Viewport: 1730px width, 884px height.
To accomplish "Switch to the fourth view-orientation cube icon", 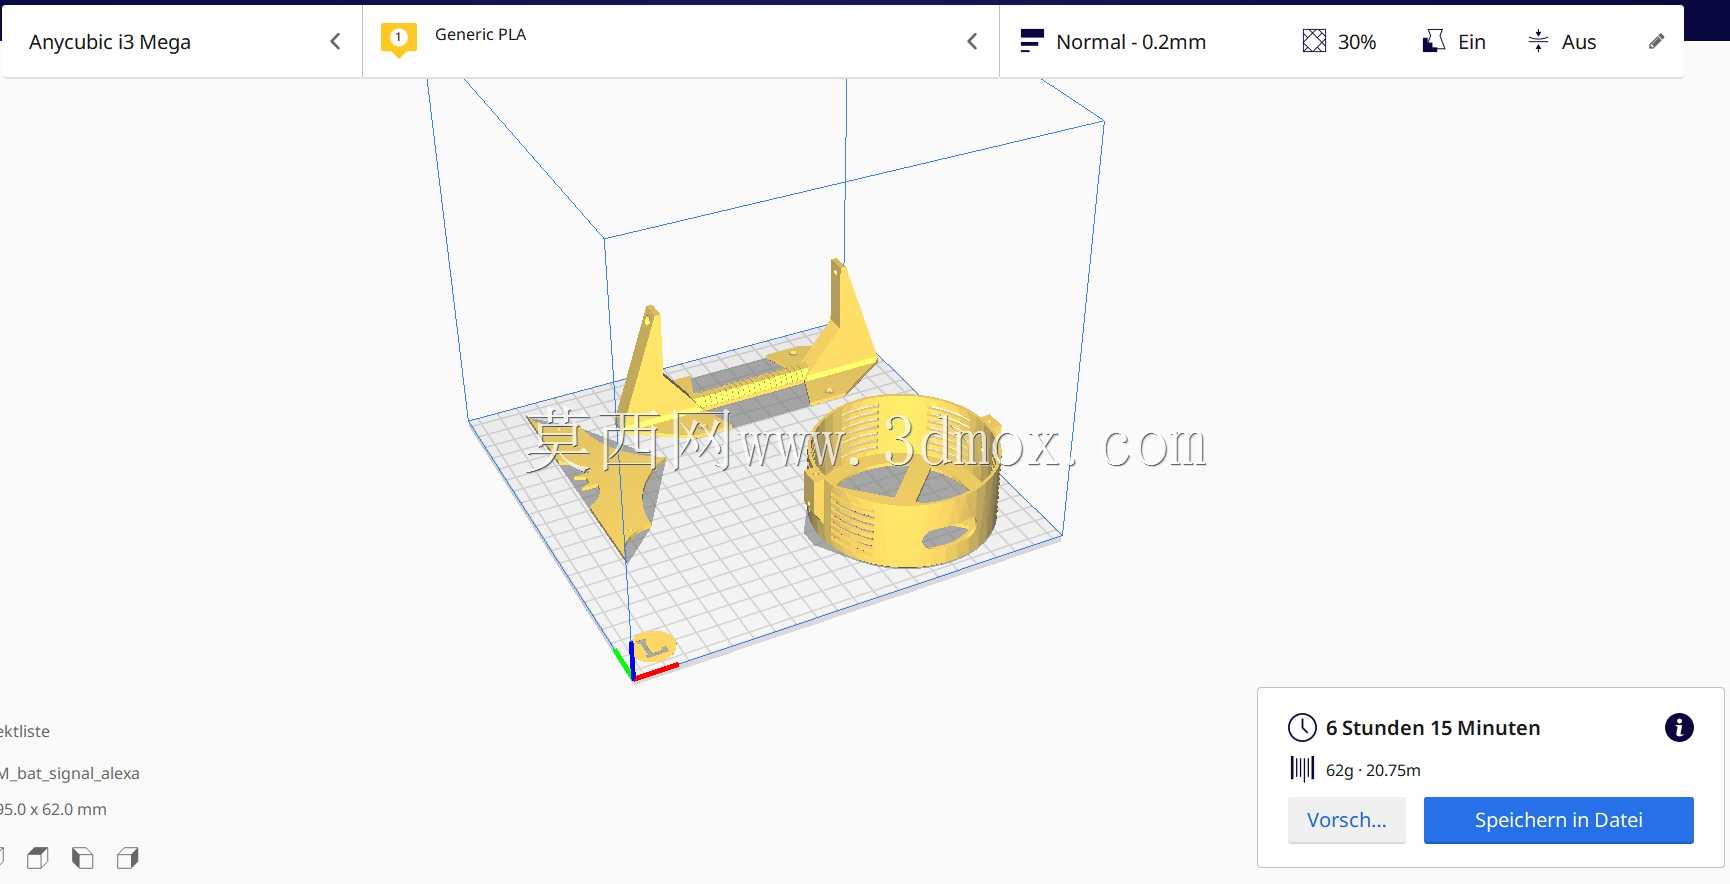I will (128, 857).
